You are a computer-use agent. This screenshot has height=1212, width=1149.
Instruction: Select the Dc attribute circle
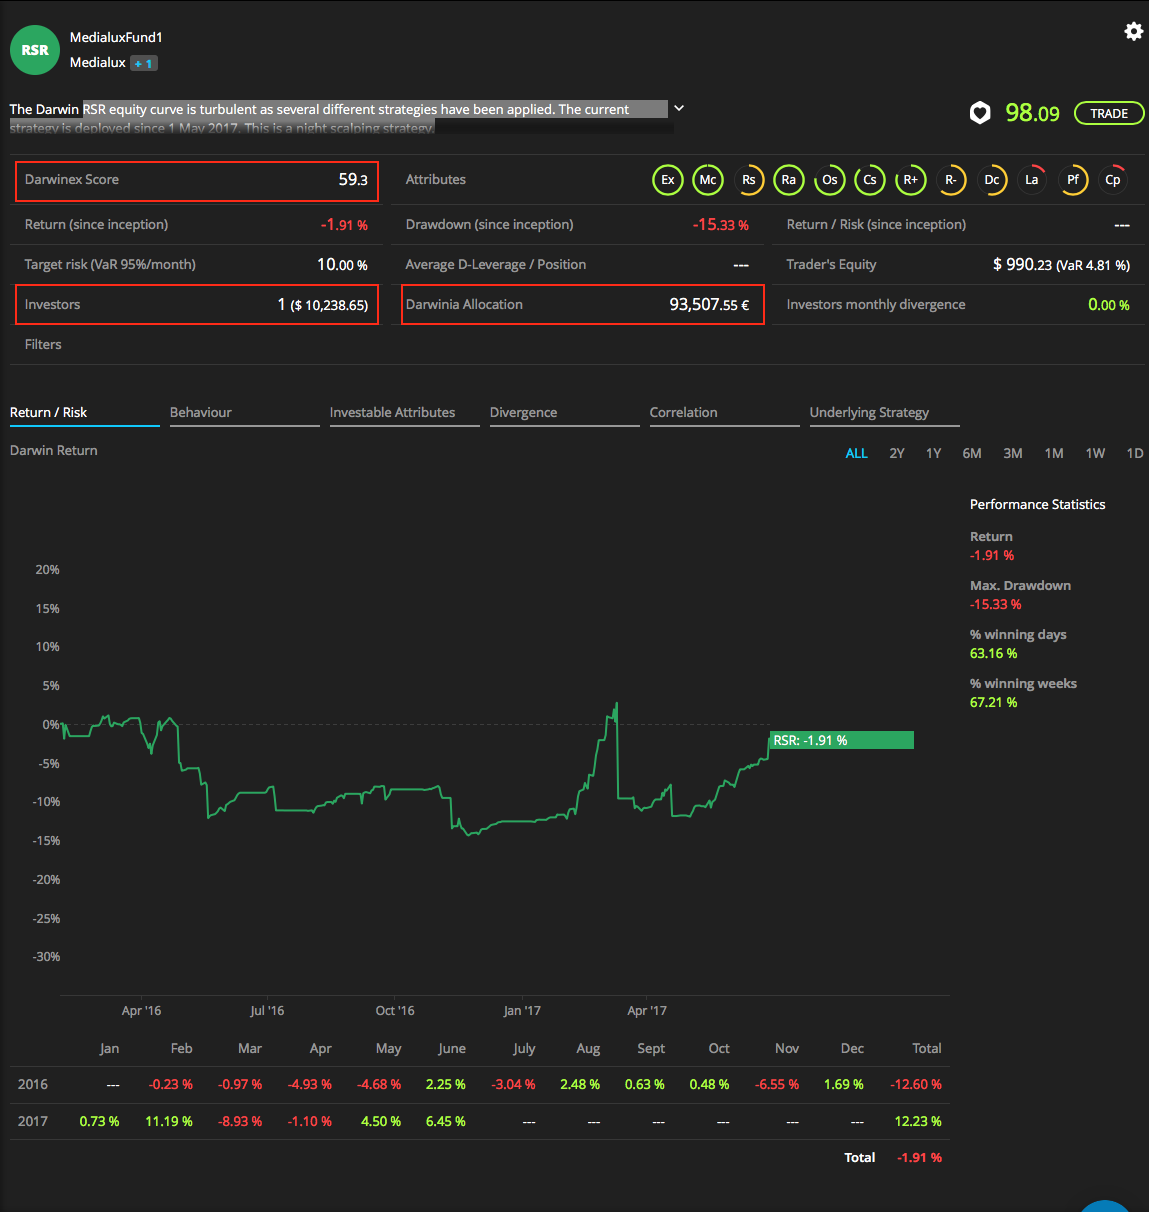point(992,180)
